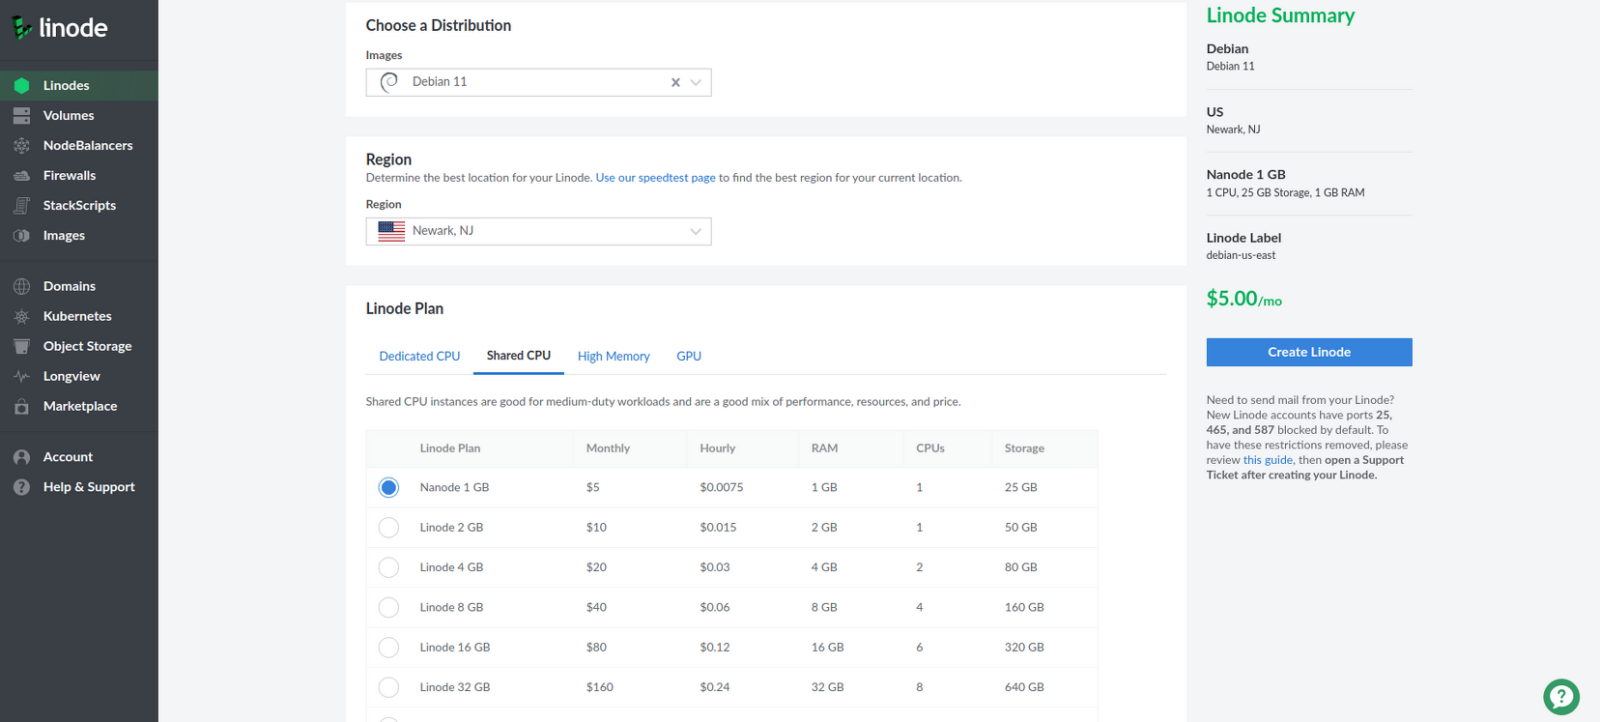Open Longview via its pulse-line icon
This screenshot has height=722, width=1600.
click(x=22, y=377)
